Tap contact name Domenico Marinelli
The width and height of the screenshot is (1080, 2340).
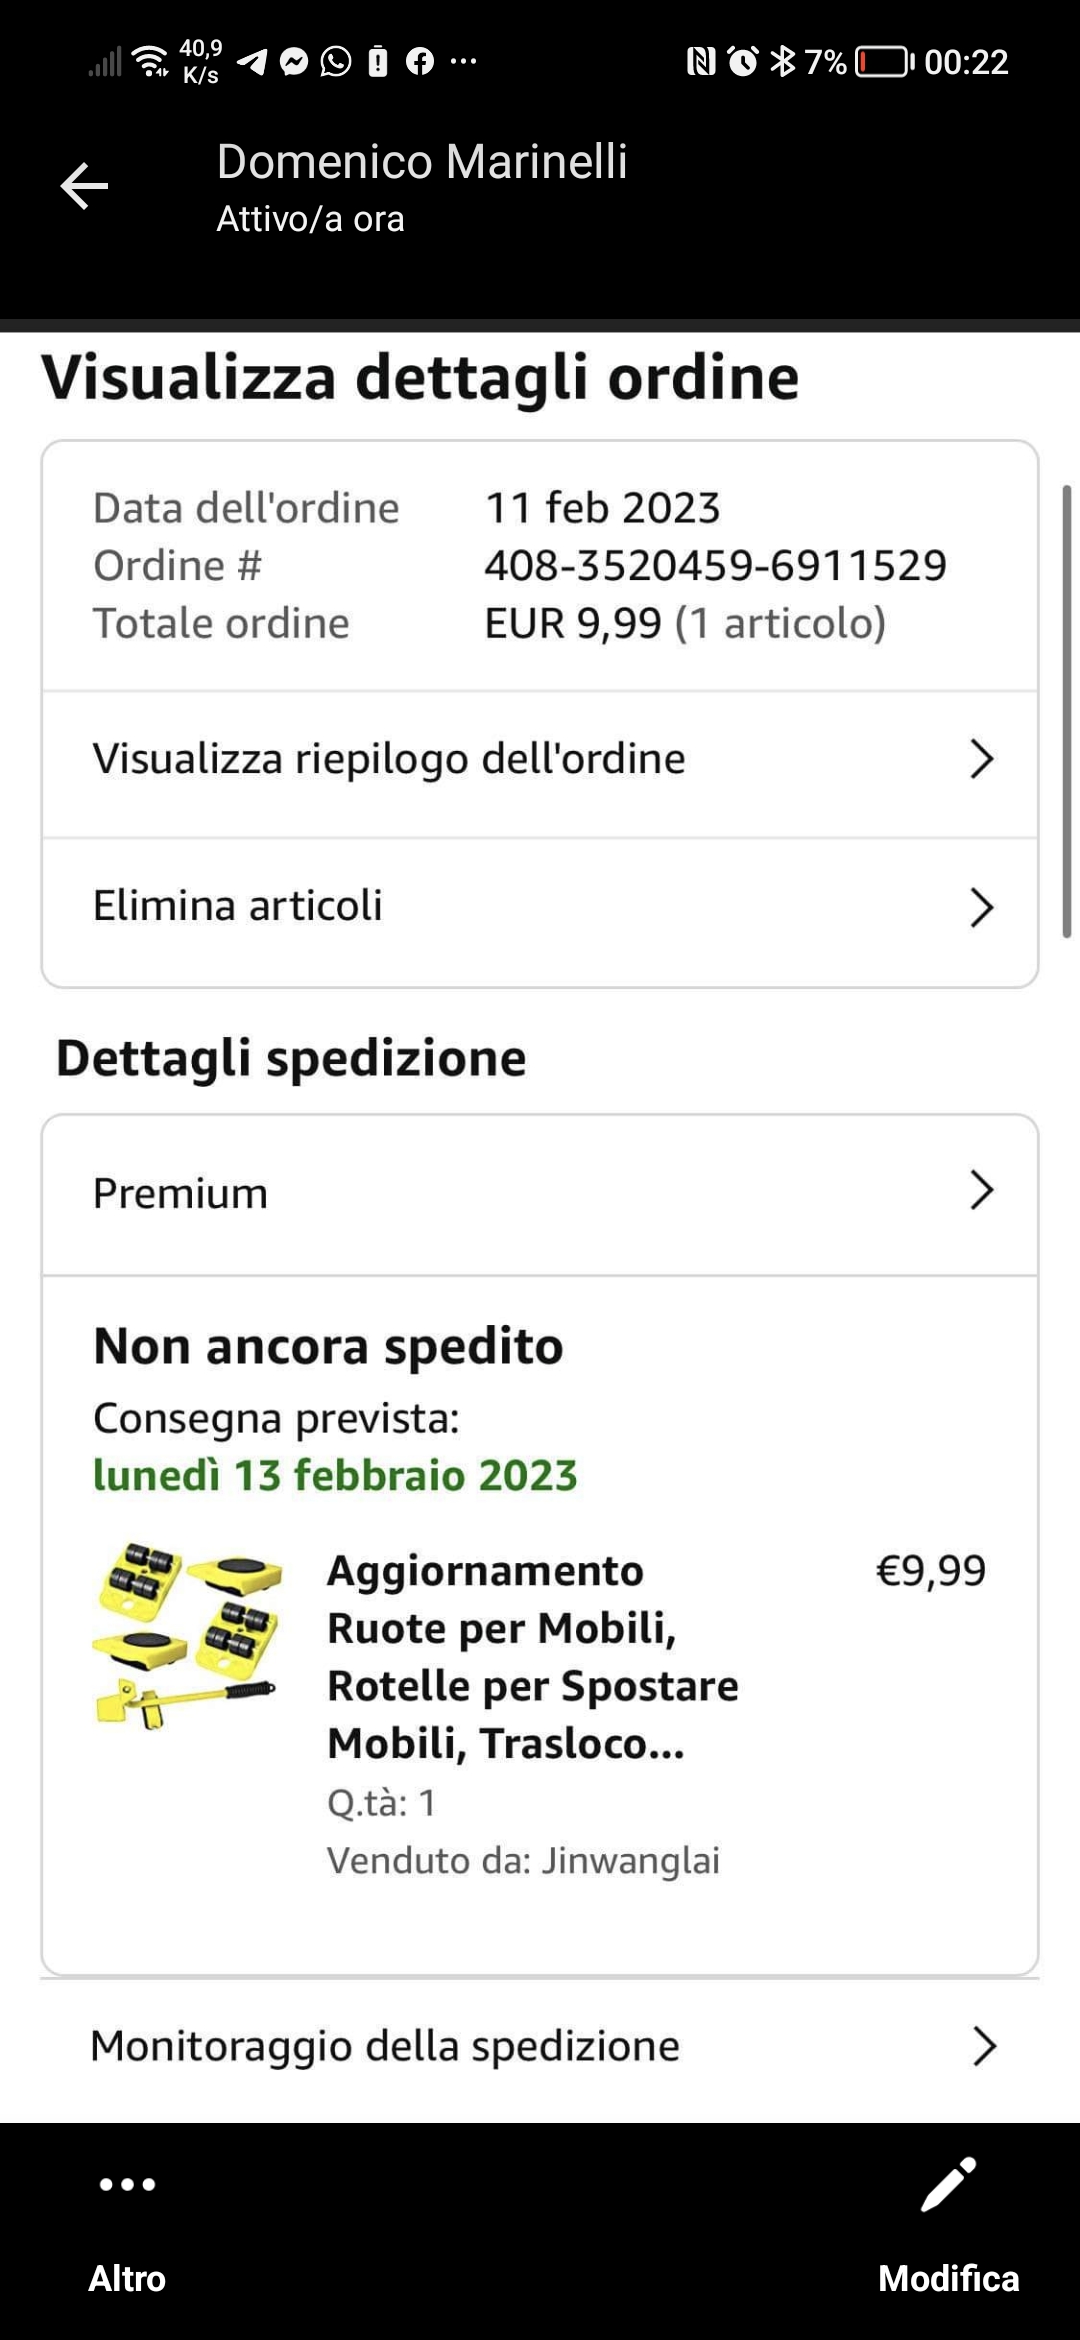422,162
